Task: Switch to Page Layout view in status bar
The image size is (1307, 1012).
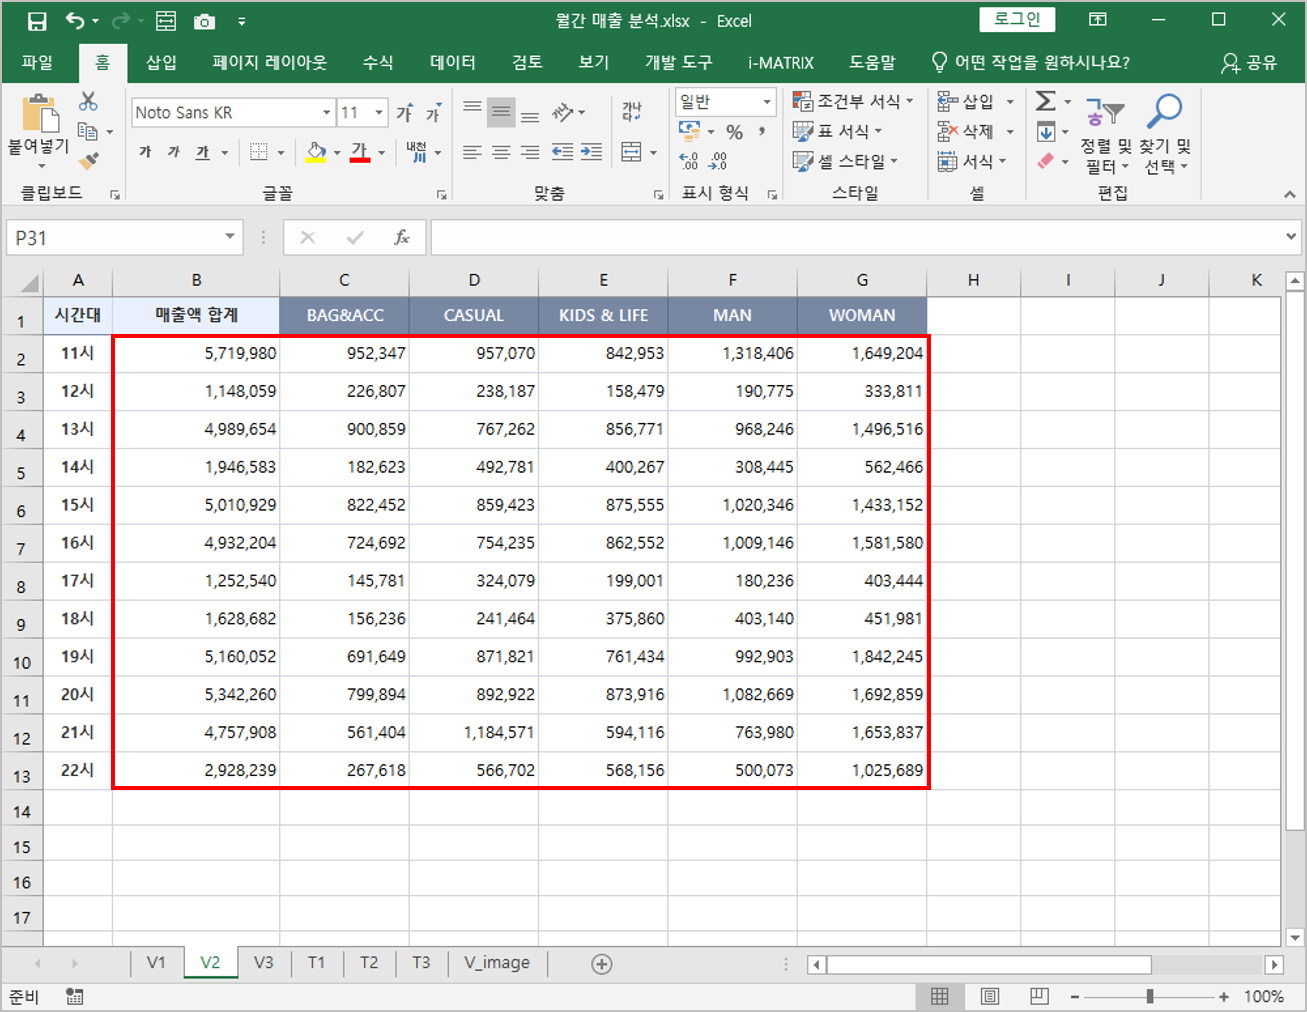Action: (989, 996)
